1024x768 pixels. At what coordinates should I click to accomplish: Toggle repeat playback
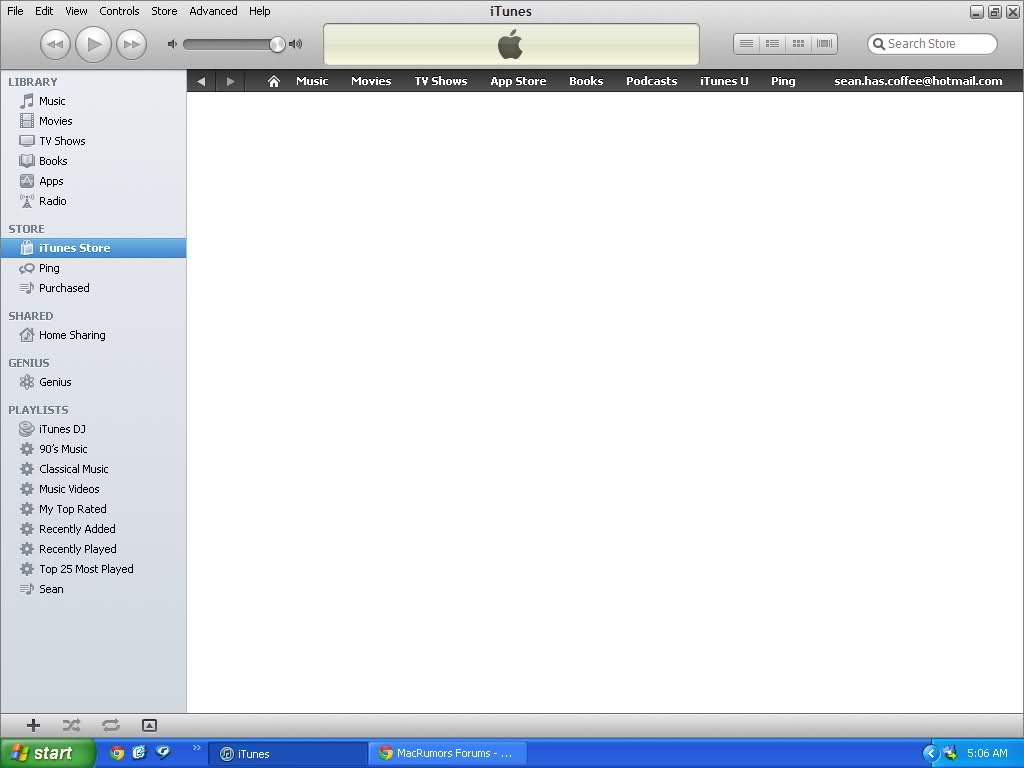(x=110, y=725)
